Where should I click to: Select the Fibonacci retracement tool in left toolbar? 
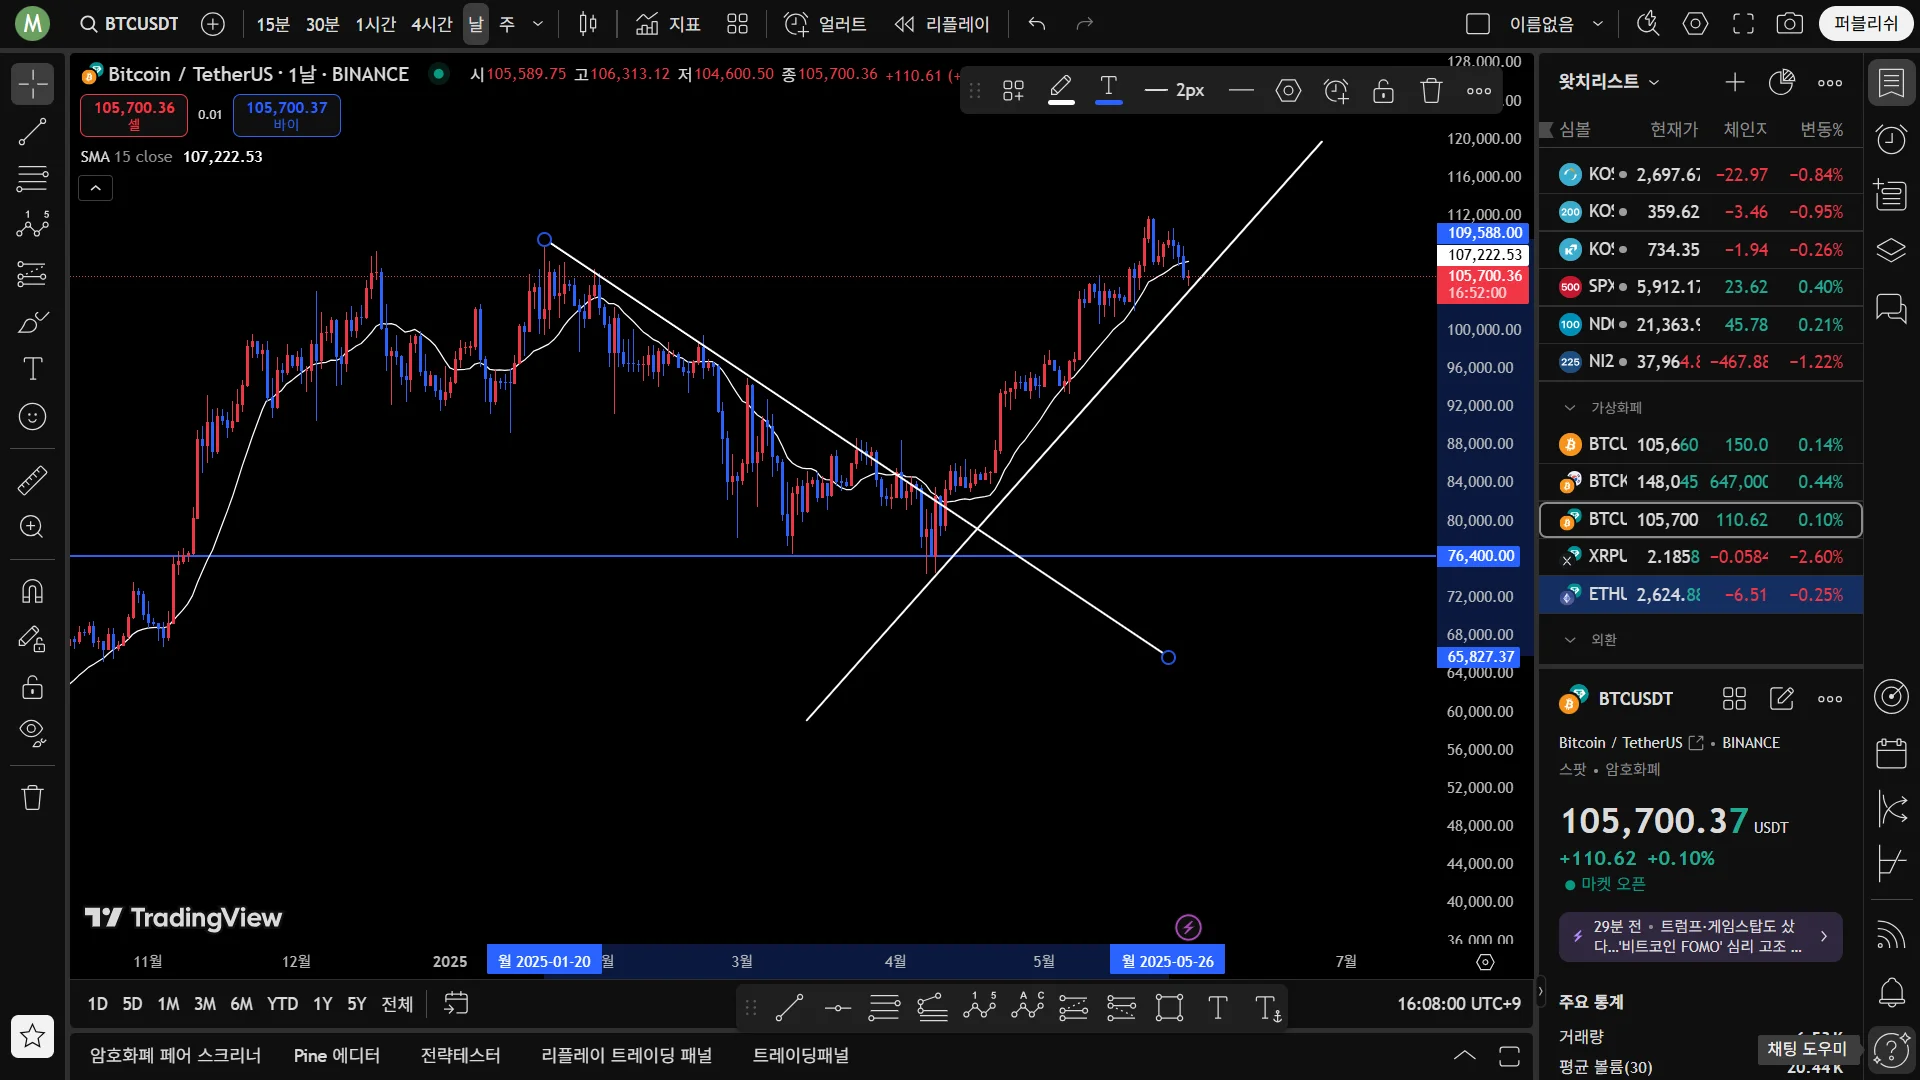[32, 179]
